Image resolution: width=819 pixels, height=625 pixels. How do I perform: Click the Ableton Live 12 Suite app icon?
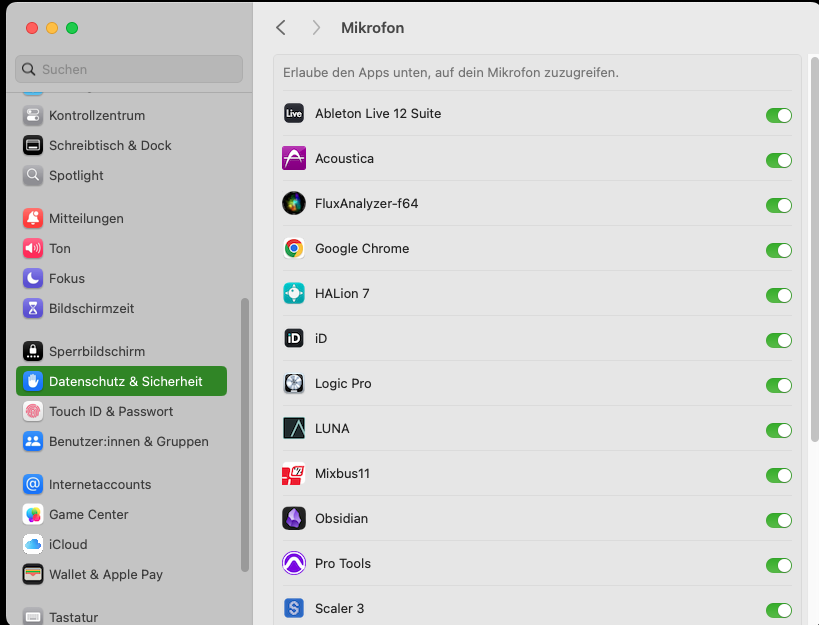coord(294,113)
